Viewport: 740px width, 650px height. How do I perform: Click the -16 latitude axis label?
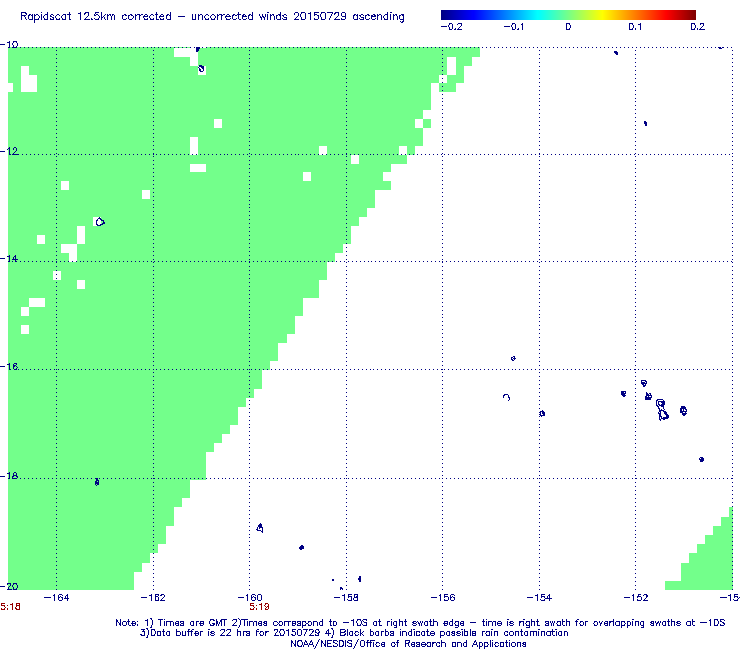coord(9,366)
